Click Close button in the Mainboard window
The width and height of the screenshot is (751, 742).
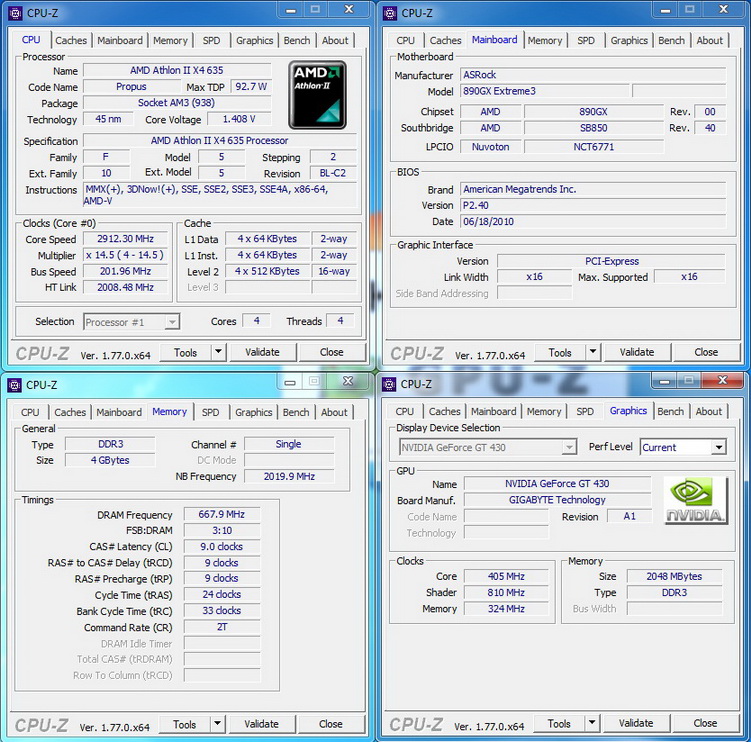pyautogui.click(x=706, y=352)
